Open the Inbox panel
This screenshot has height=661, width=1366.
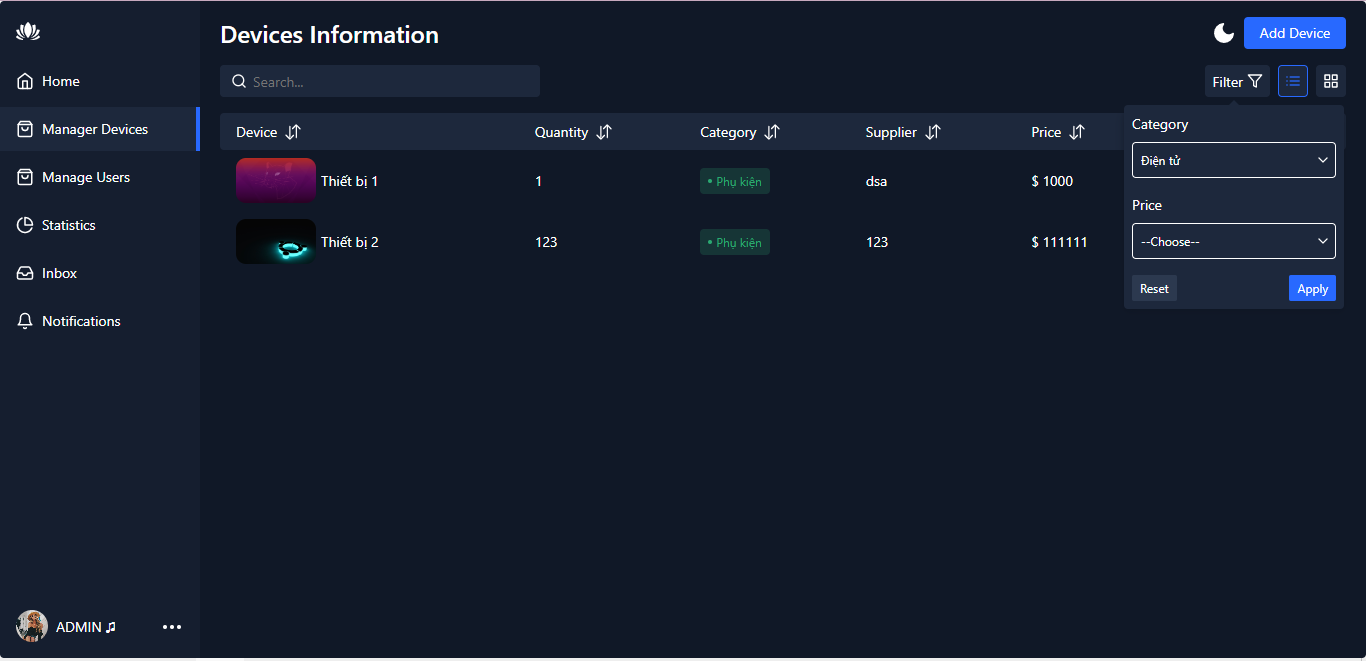tap(61, 273)
